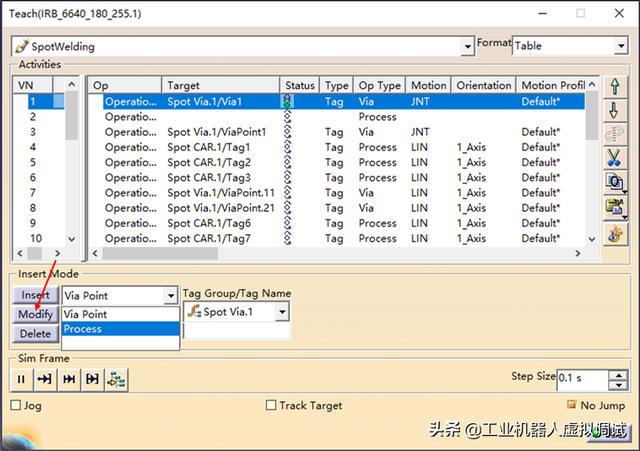Screen dimensions: 640x451
Task: Click the copy activity icon
Action: tap(615, 182)
